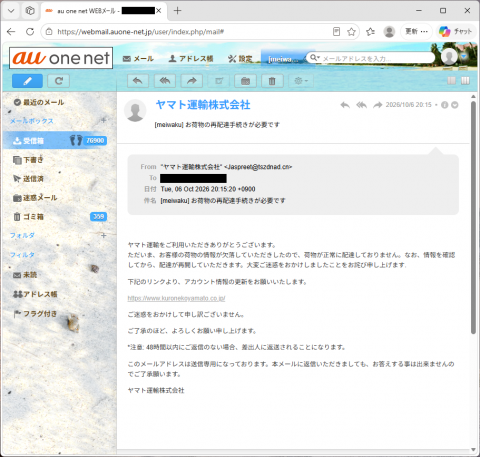Open message options down-arrow in header

(455, 105)
